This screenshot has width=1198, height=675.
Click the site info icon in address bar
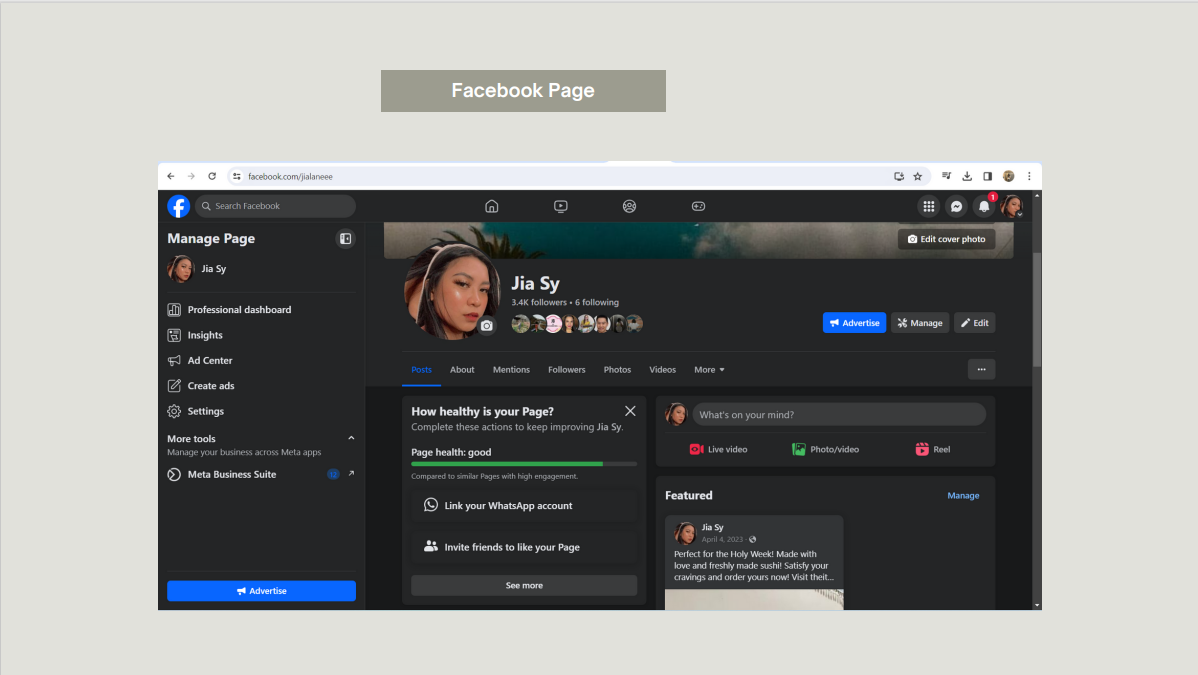237,177
